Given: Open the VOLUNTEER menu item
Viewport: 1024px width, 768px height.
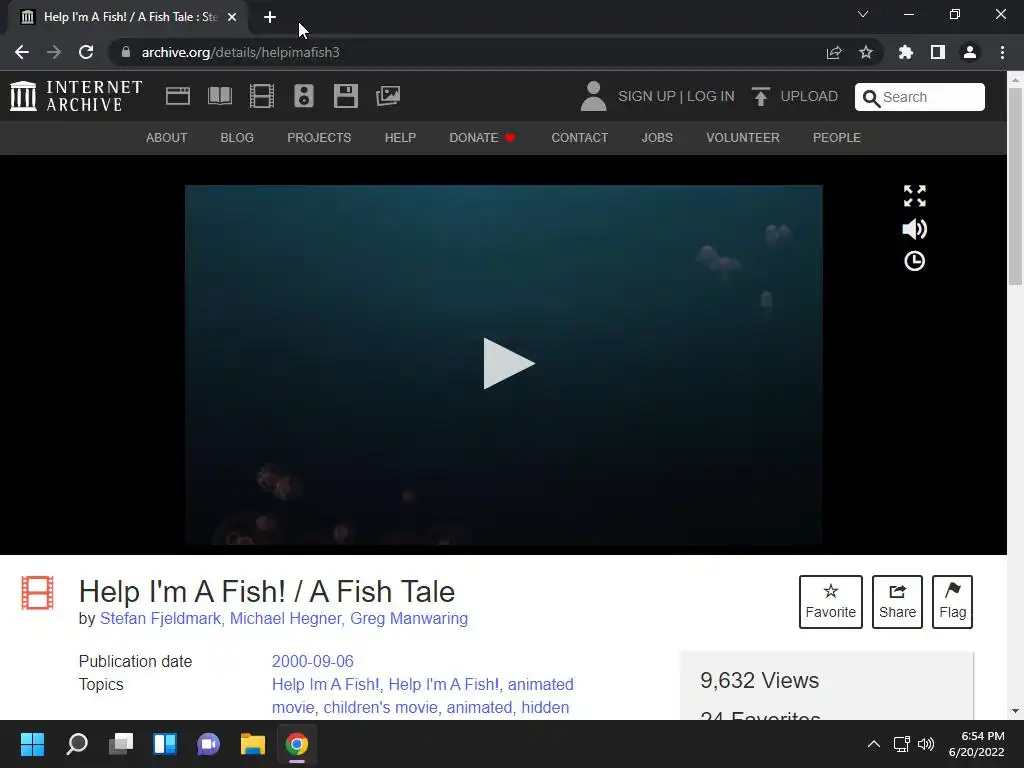Looking at the screenshot, I should [x=743, y=138].
